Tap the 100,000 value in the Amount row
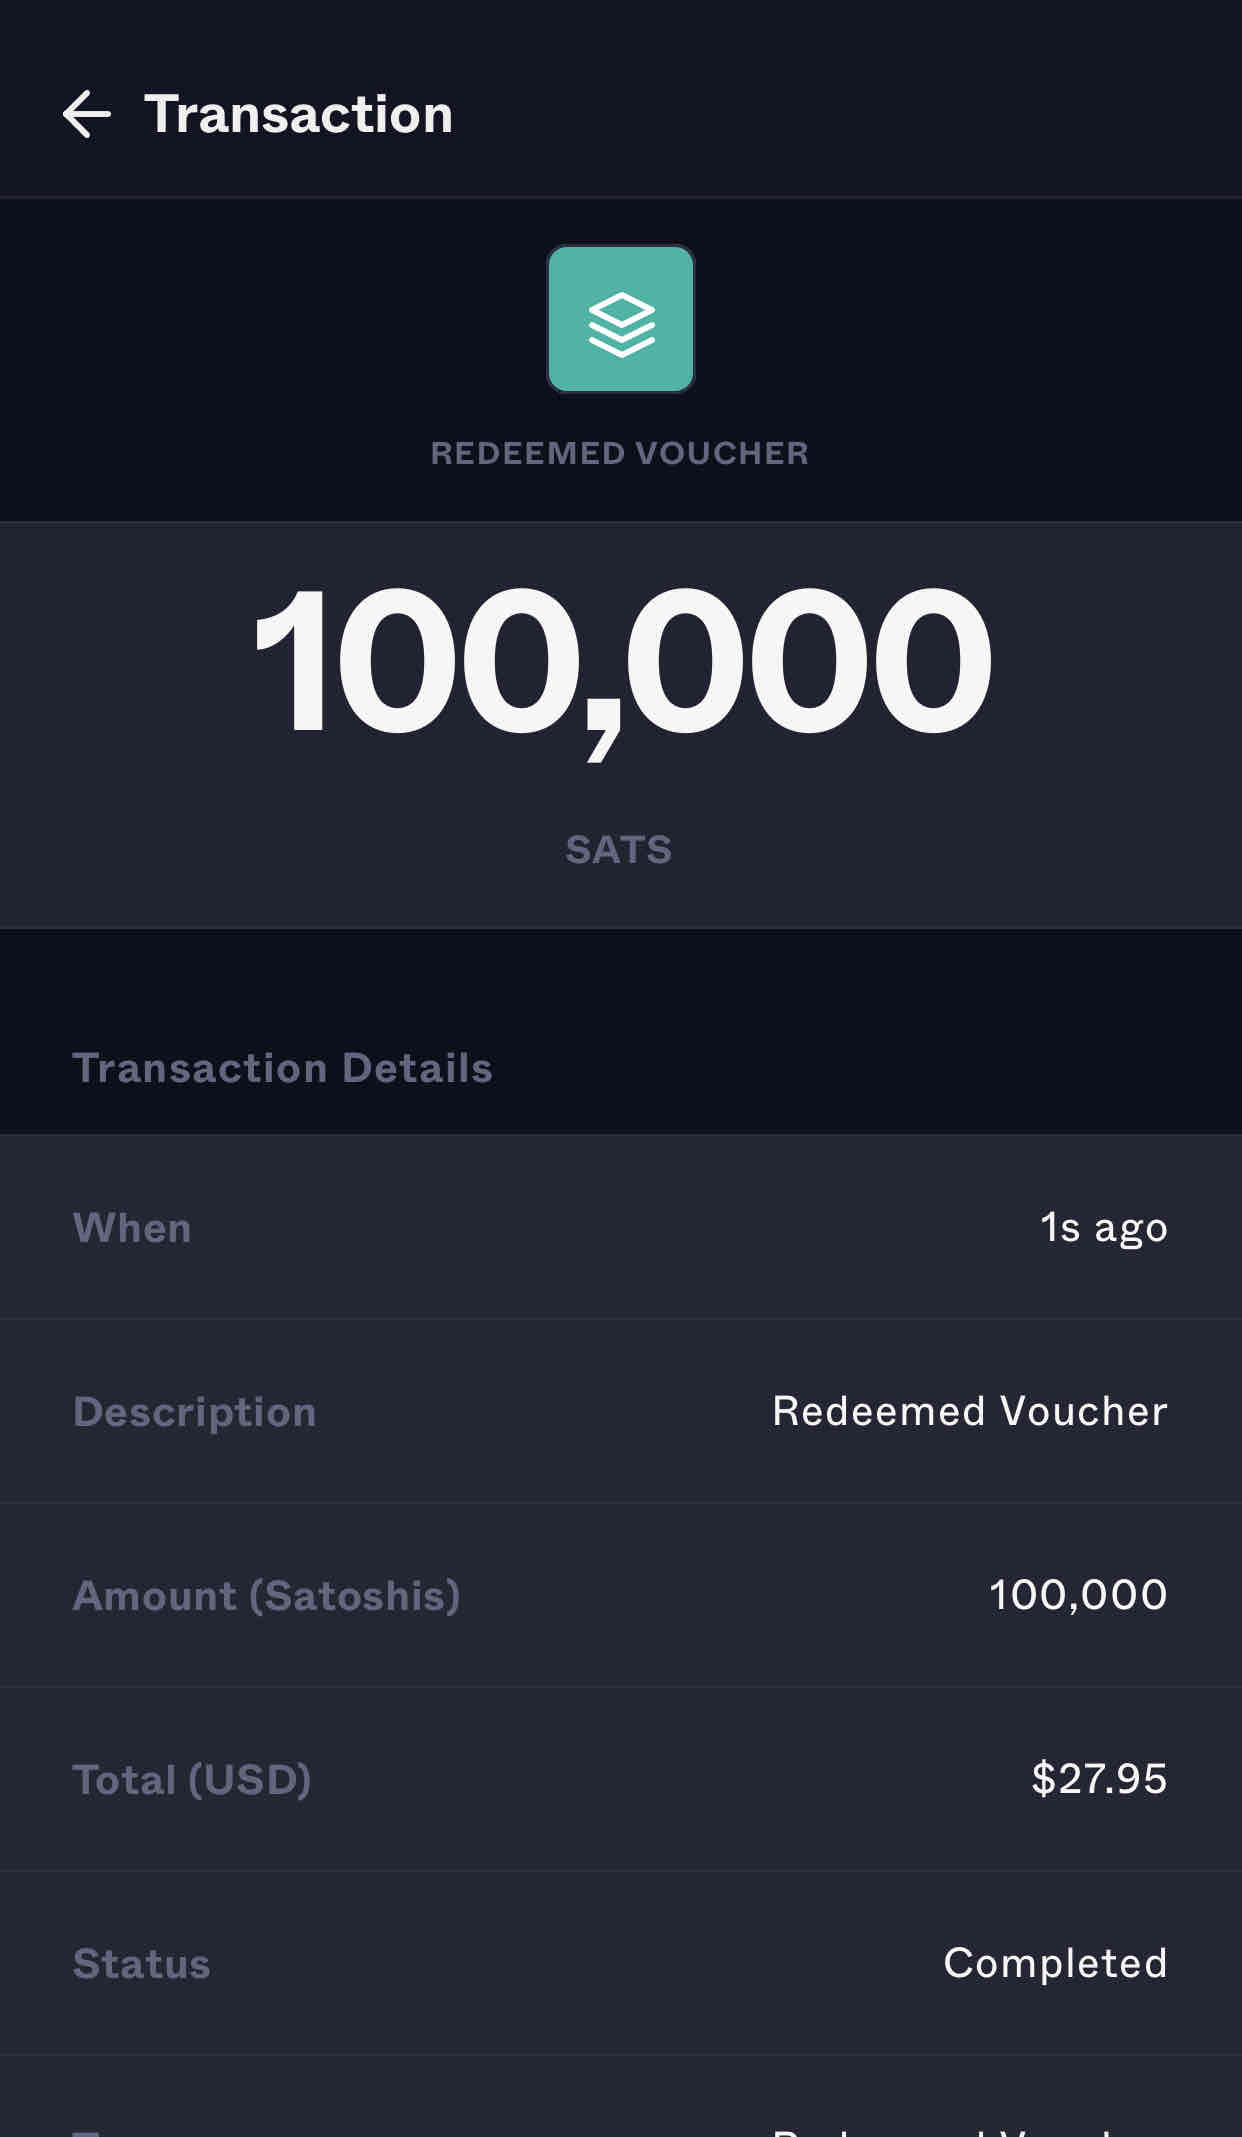The image size is (1242, 2137). pyautogui.click(x=1077, y=1596)
